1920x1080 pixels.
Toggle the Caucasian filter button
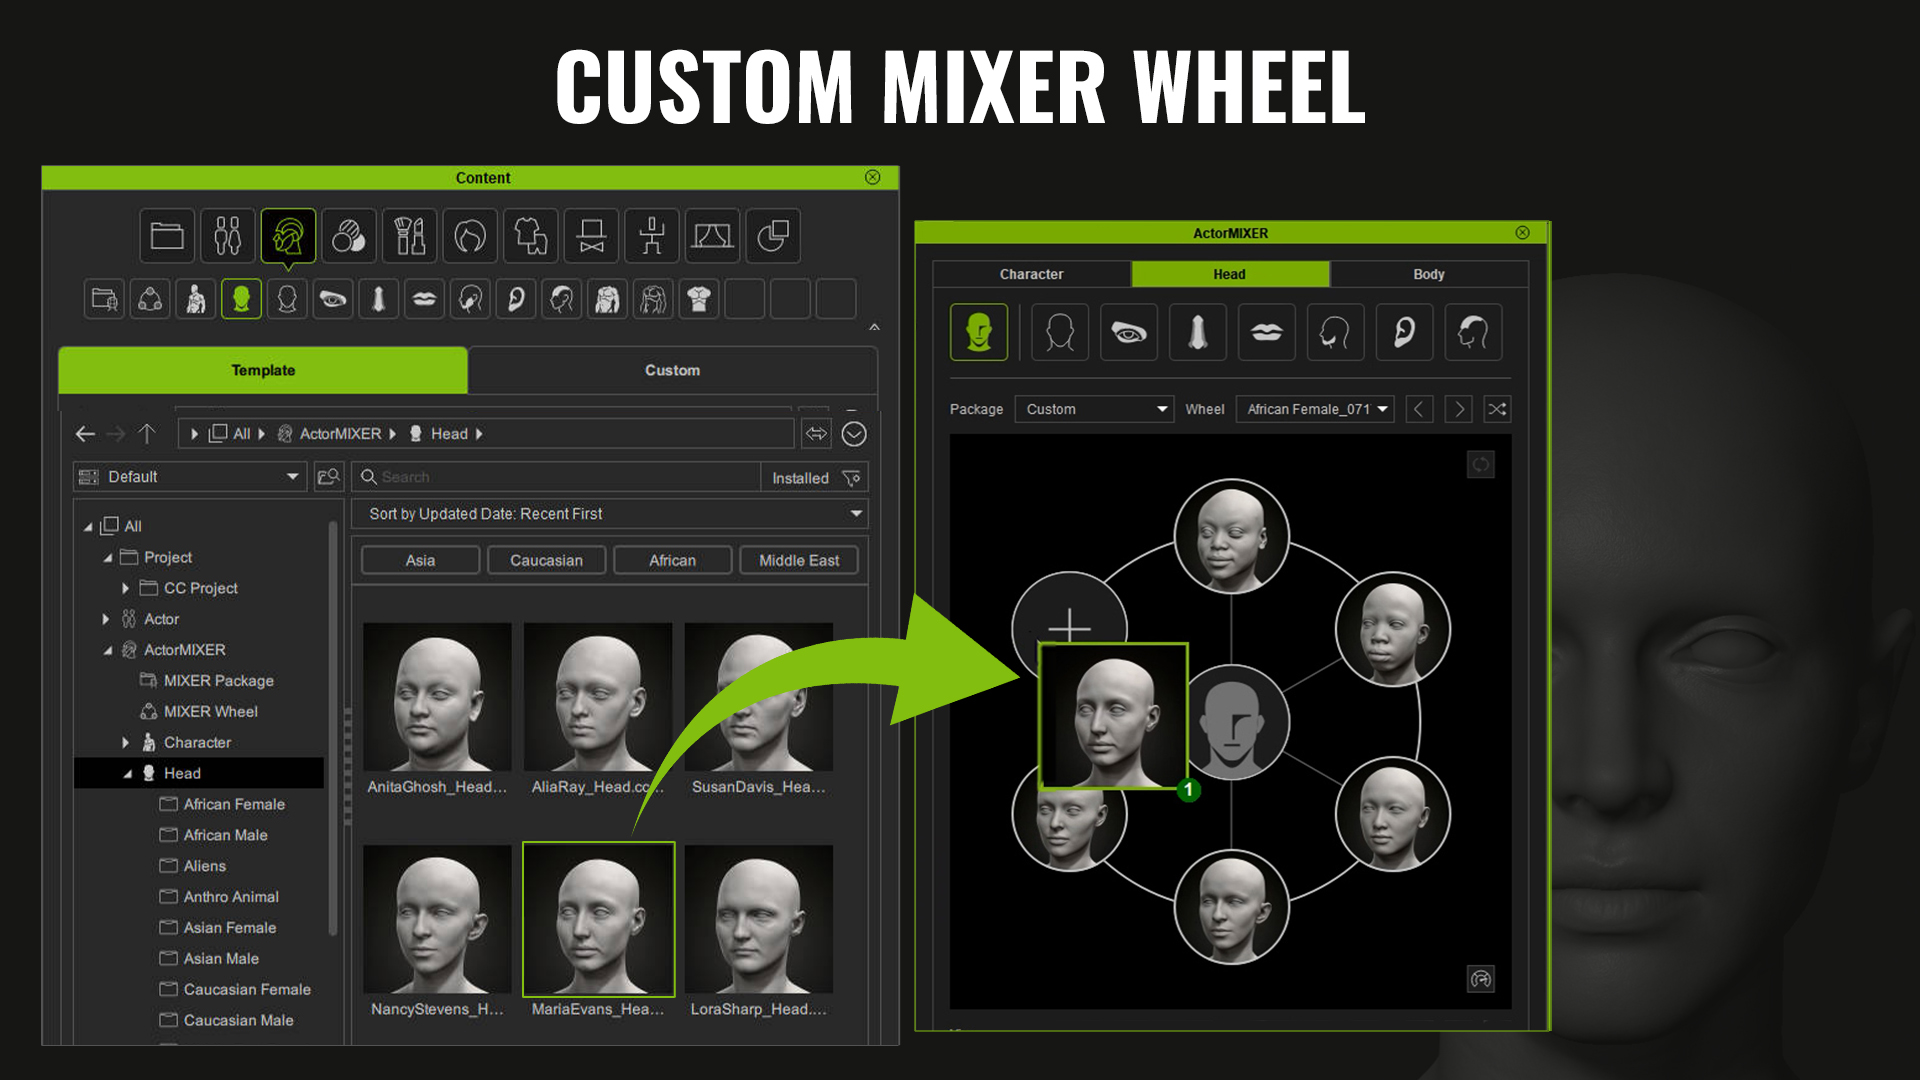pyautogui.click(x=546, y=560)
